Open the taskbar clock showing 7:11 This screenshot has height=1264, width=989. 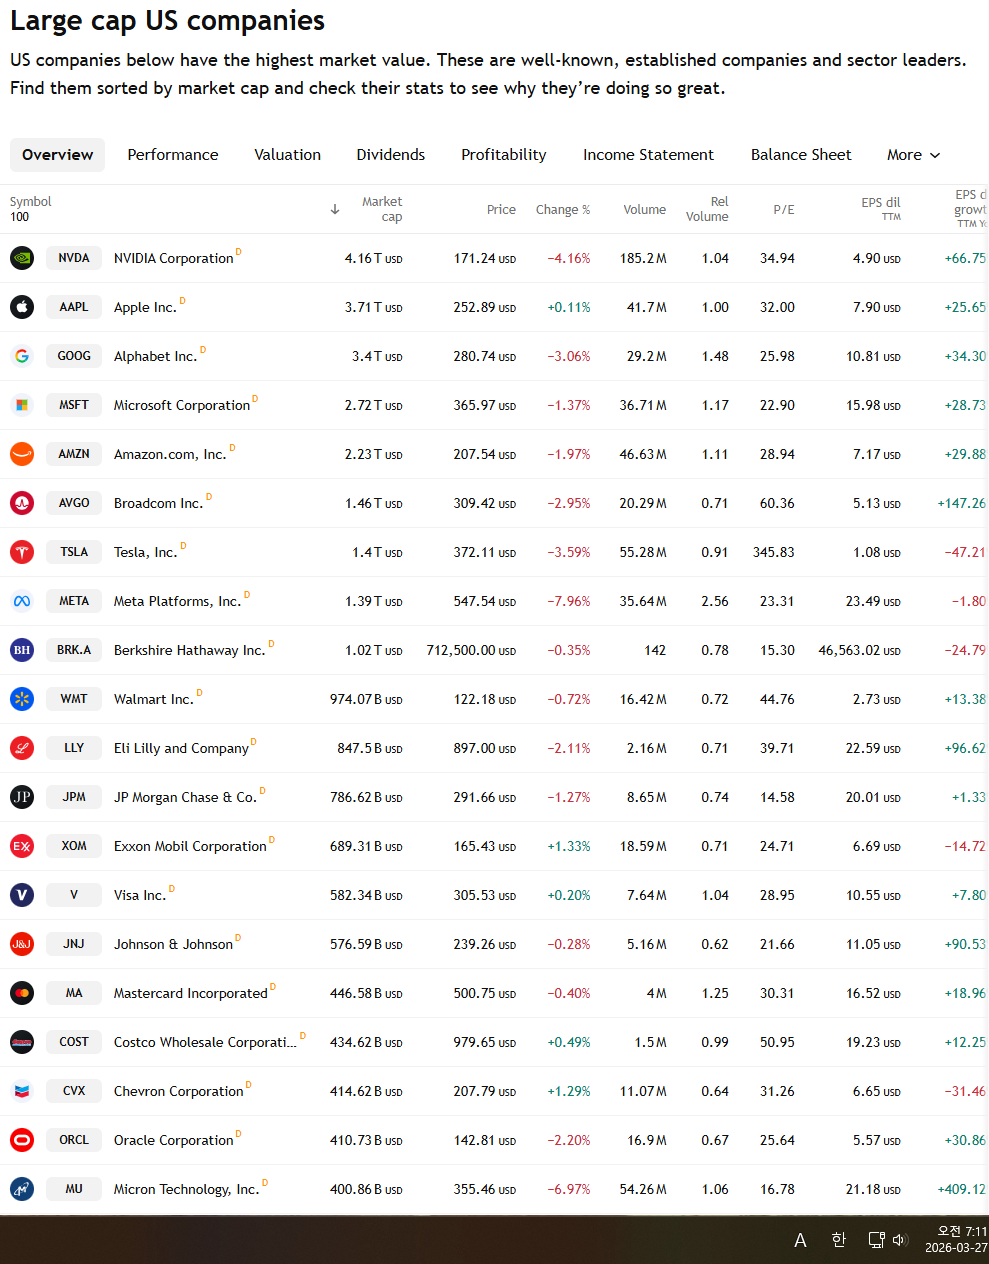[x=956, y=1240]
